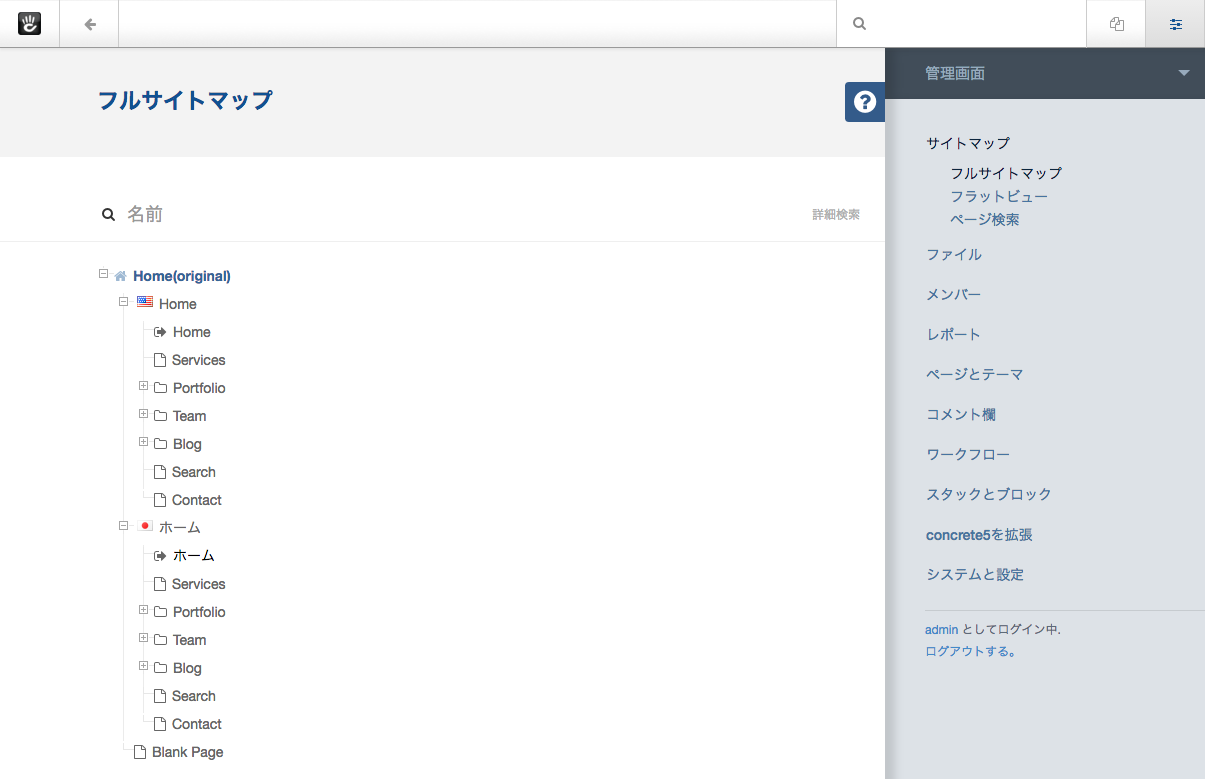Select フルサイトマップ submenu item
This screenshot has width=1205, height=779.
pyautogui.click(x=1006, y=173)
